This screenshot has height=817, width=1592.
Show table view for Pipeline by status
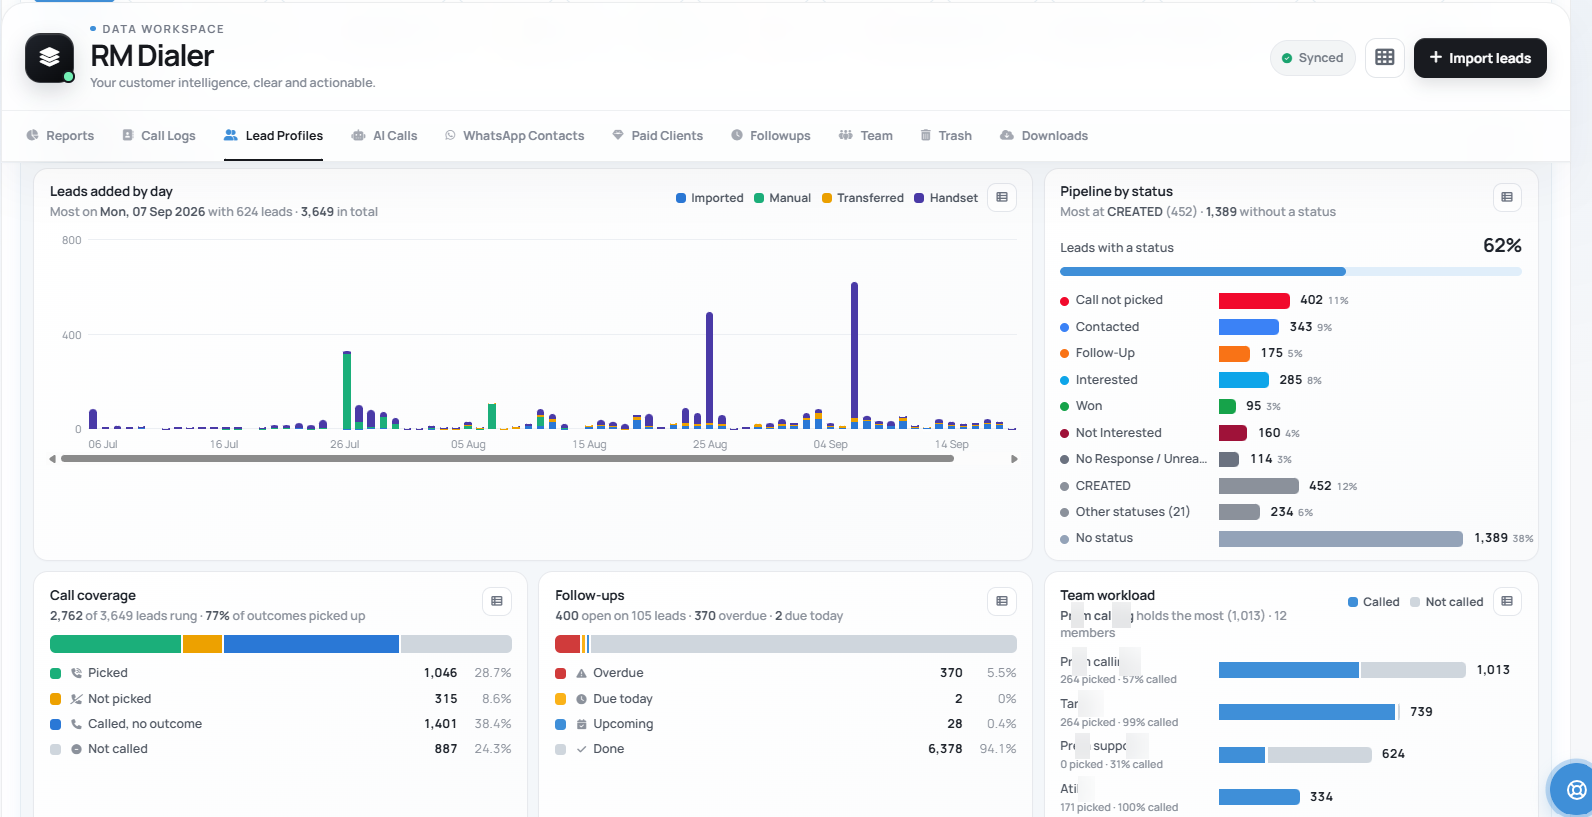click(x=1507, y=197)
